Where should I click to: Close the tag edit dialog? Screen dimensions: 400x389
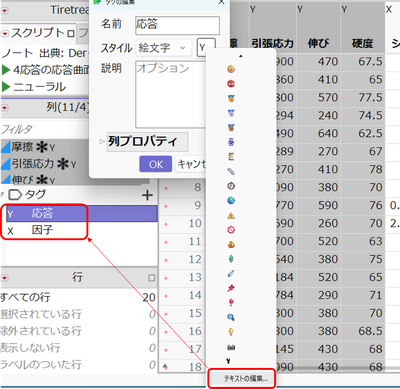coord(221,2)
